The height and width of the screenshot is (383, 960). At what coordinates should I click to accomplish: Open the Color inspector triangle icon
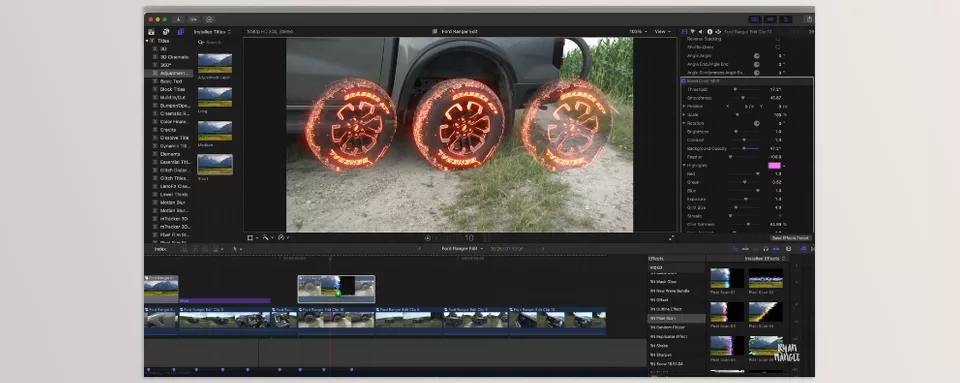(693, 31)
